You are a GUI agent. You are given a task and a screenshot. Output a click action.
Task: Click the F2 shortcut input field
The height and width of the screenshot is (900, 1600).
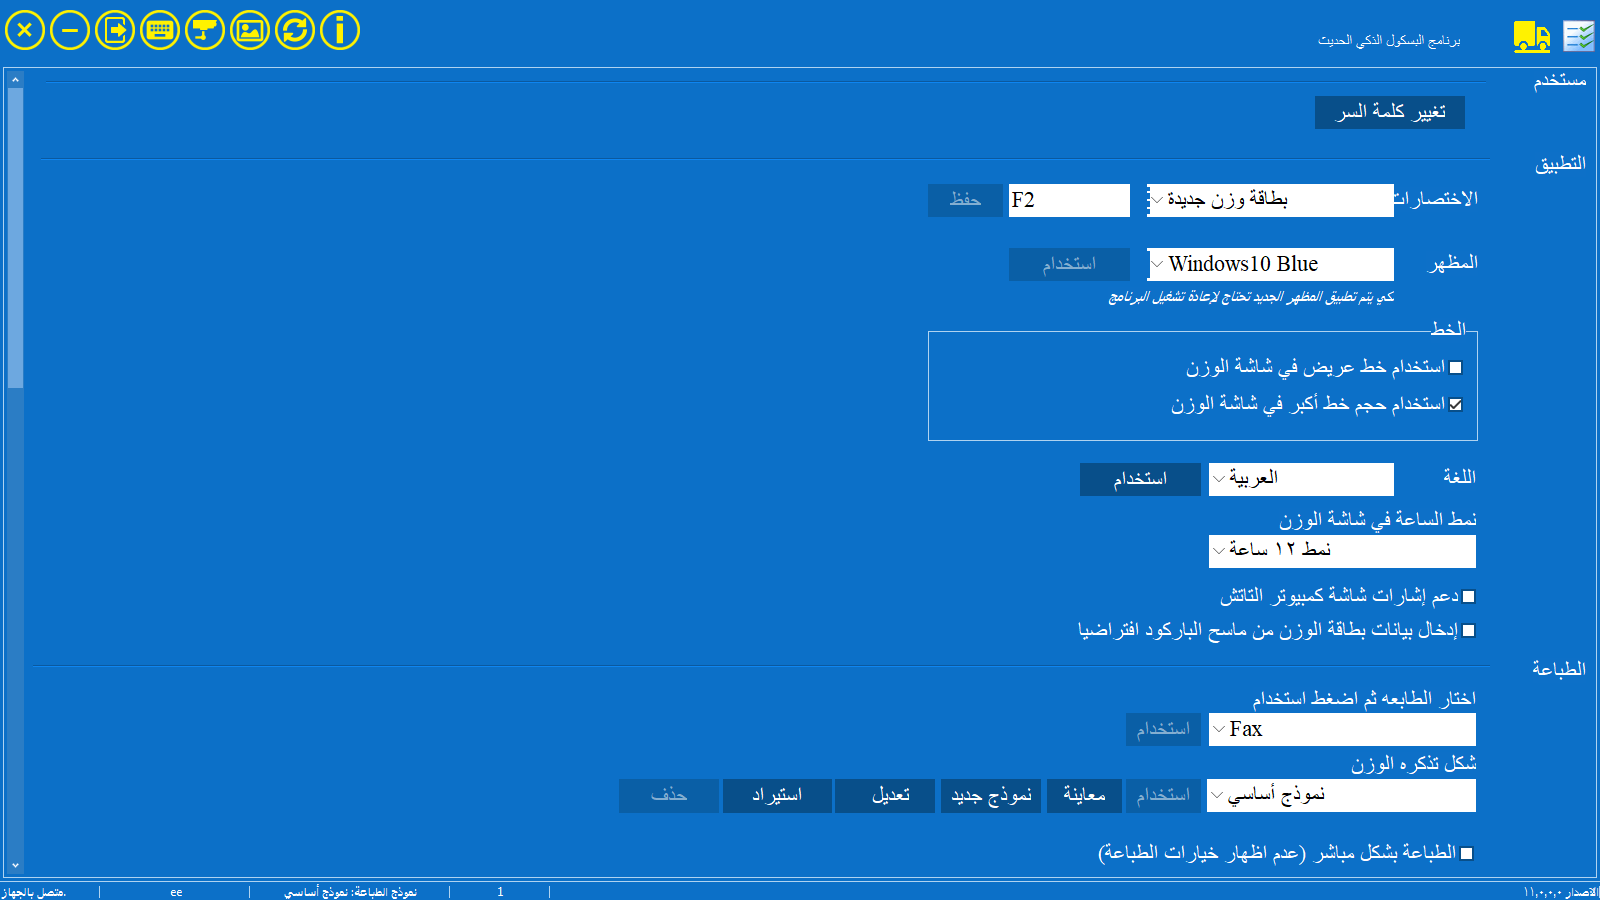point(1068,200)
